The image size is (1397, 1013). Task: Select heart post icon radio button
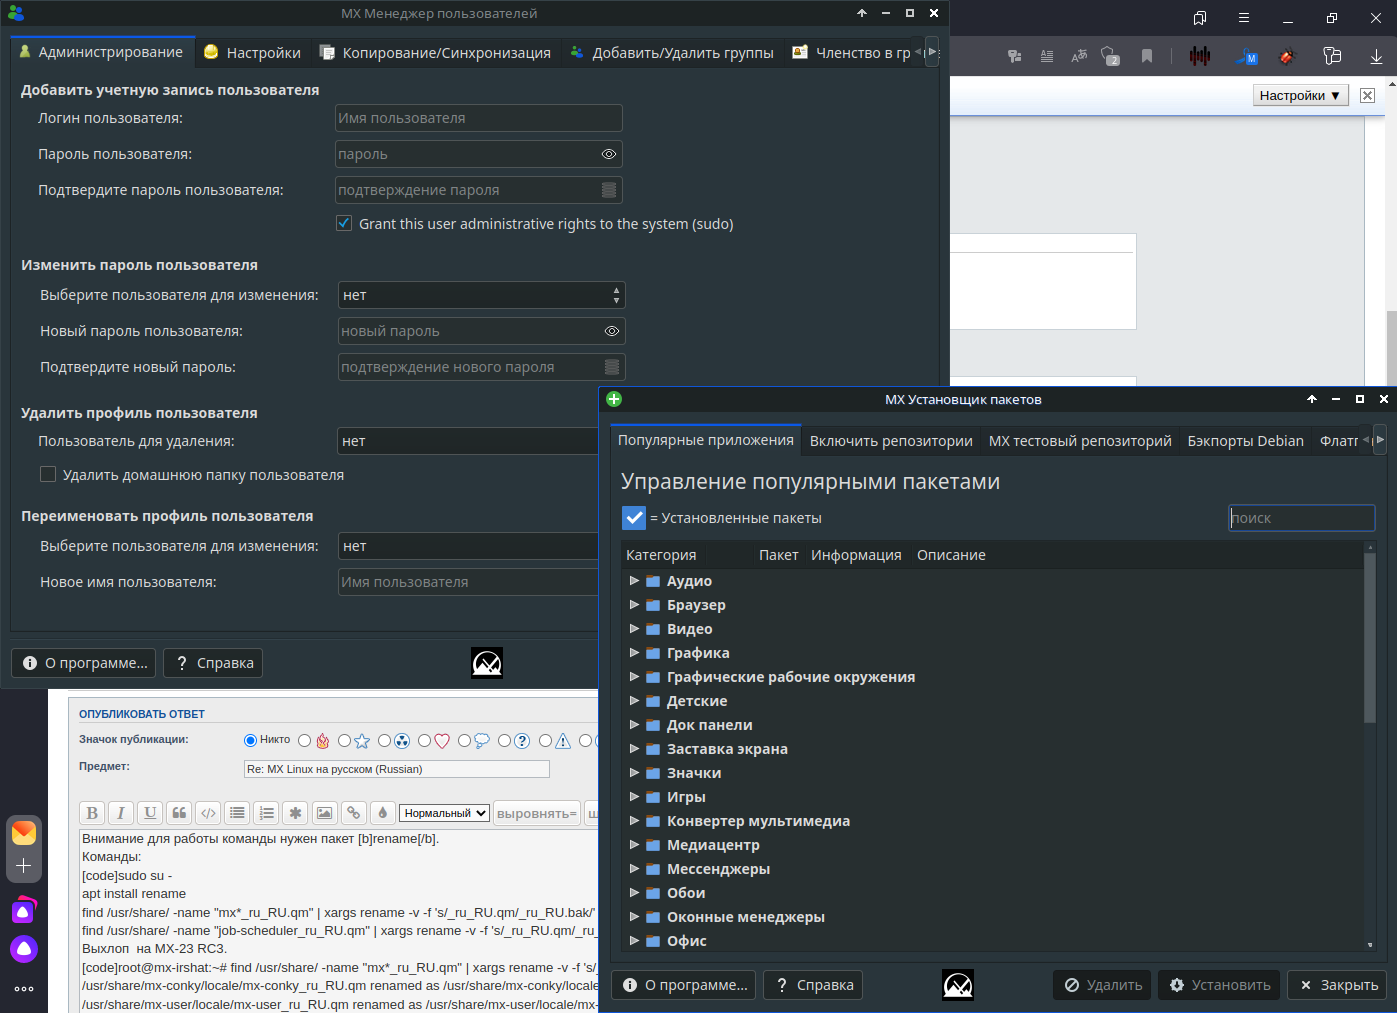click(424, 741)
